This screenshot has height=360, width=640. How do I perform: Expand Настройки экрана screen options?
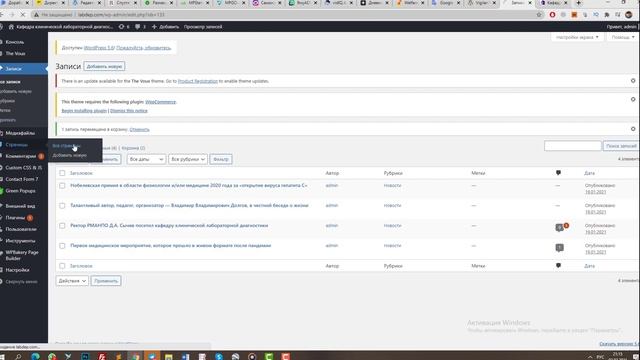tap(577, 37)
